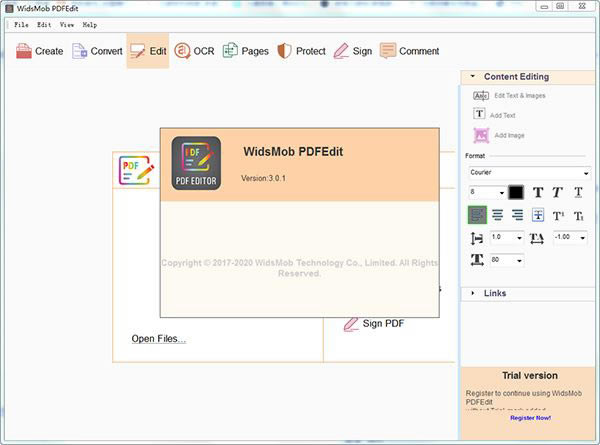Click the Register Now! link
This screenshot has height=445, width=600.
[530, 417]
